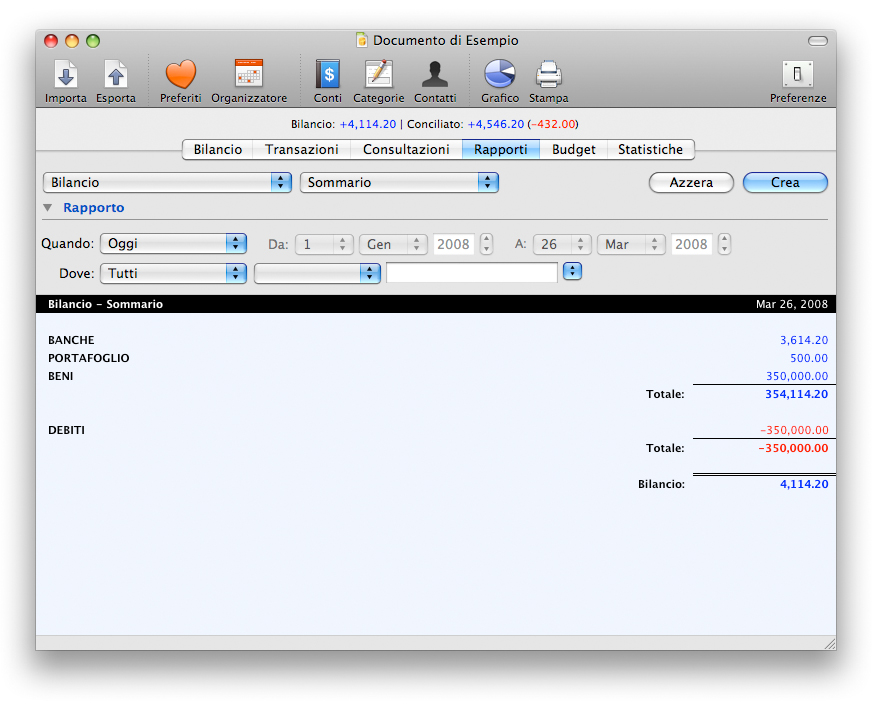
Task: Click the Importa toolbar icon
Action: [x=66, y=75]
